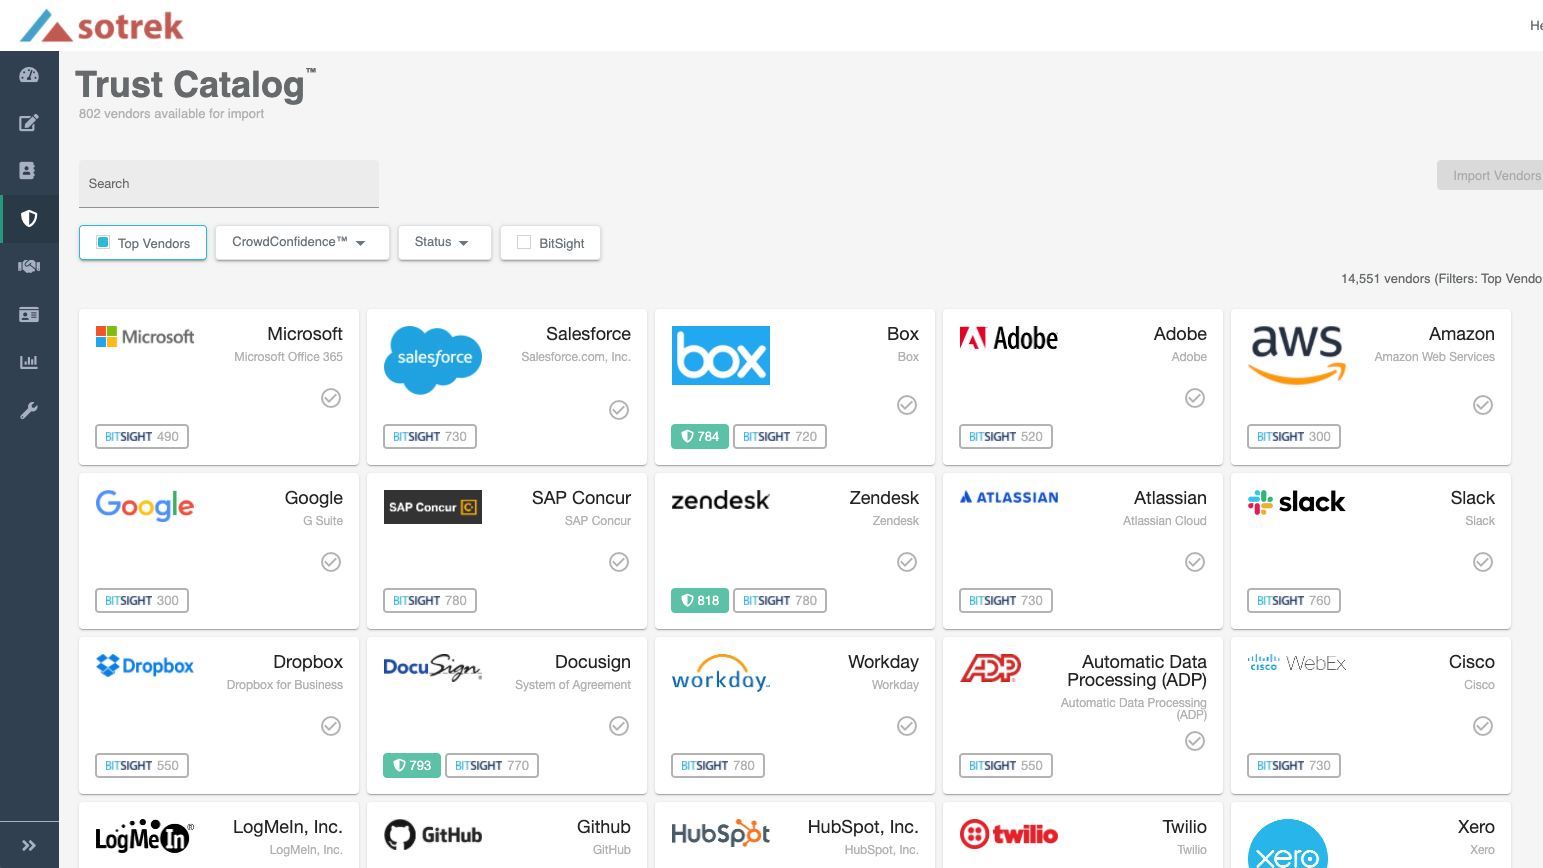
Task: Open the Status dropdown
Action: pyautogui.click(x=445, y=242)
